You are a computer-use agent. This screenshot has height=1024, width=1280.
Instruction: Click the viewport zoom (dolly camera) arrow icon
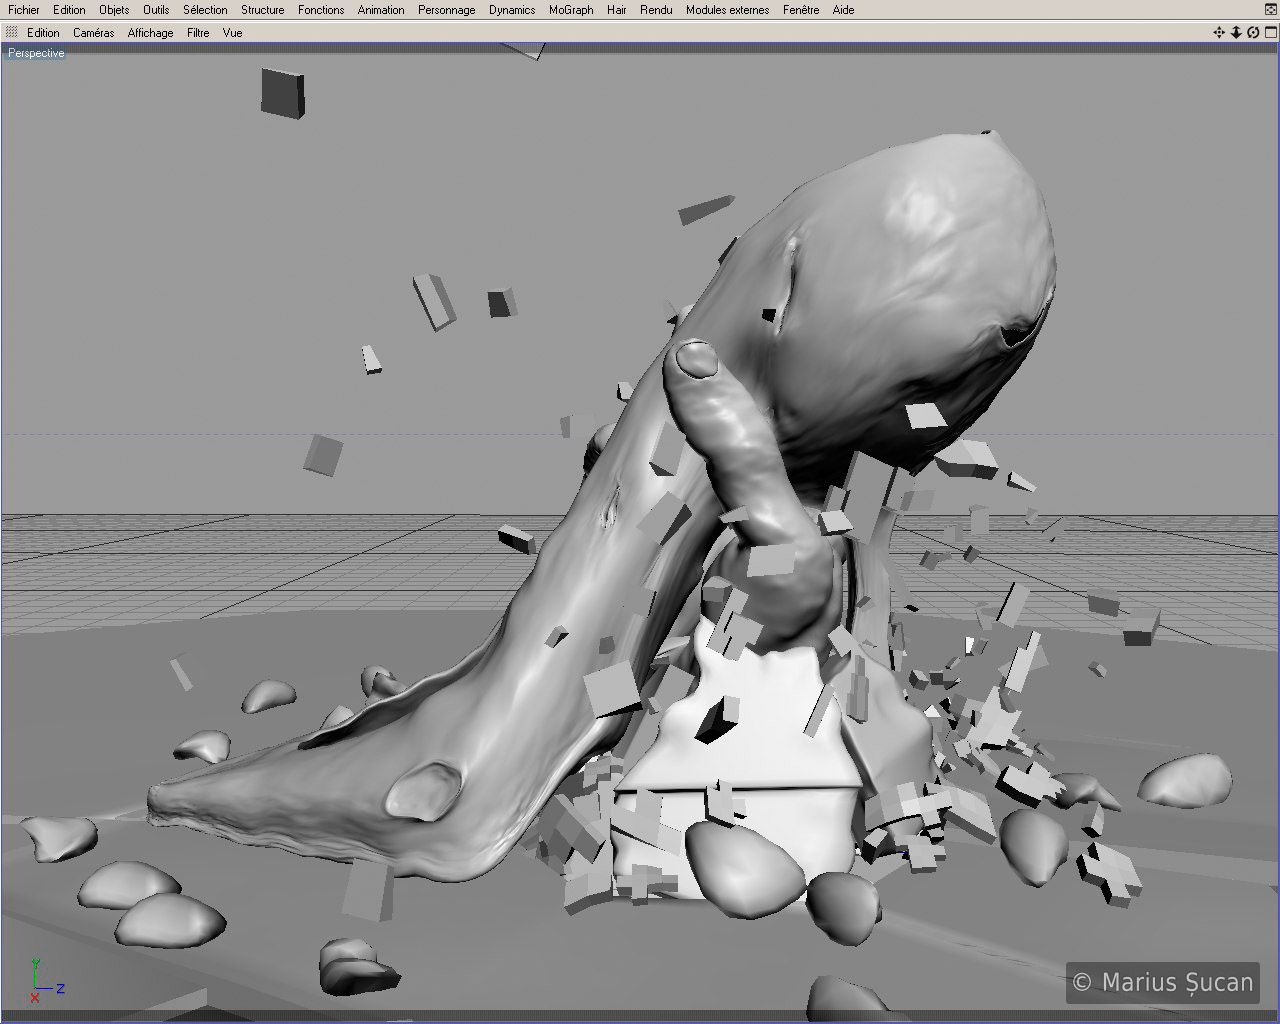[1236, 33]
